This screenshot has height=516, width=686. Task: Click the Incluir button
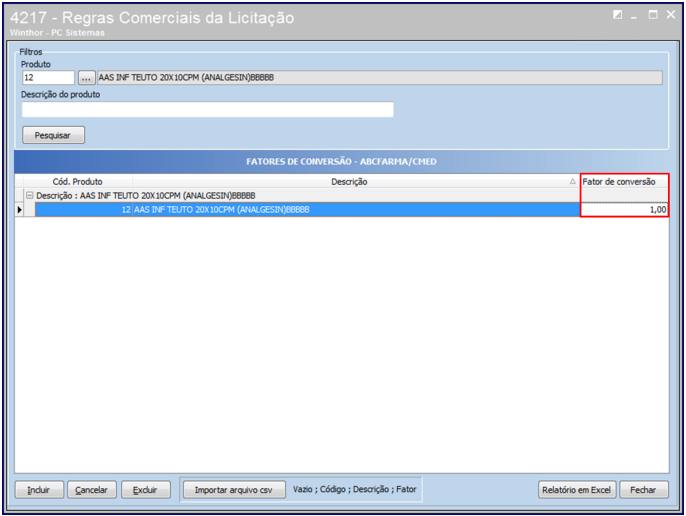pyautogui.click(x=39, y=490)
